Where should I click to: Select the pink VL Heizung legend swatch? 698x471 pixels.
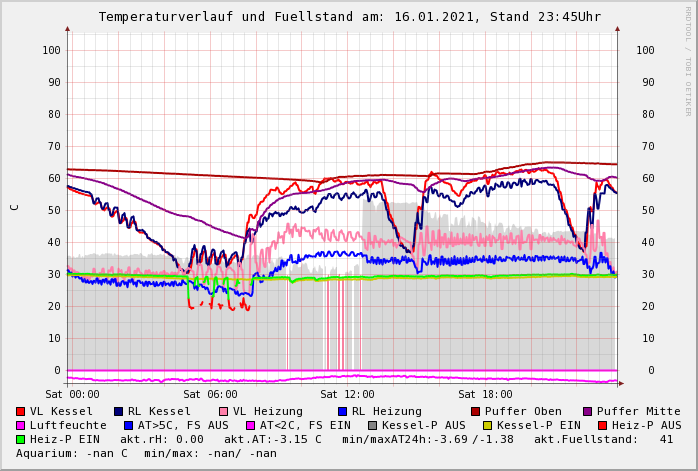pyautogui.click(x=224, y=411)
